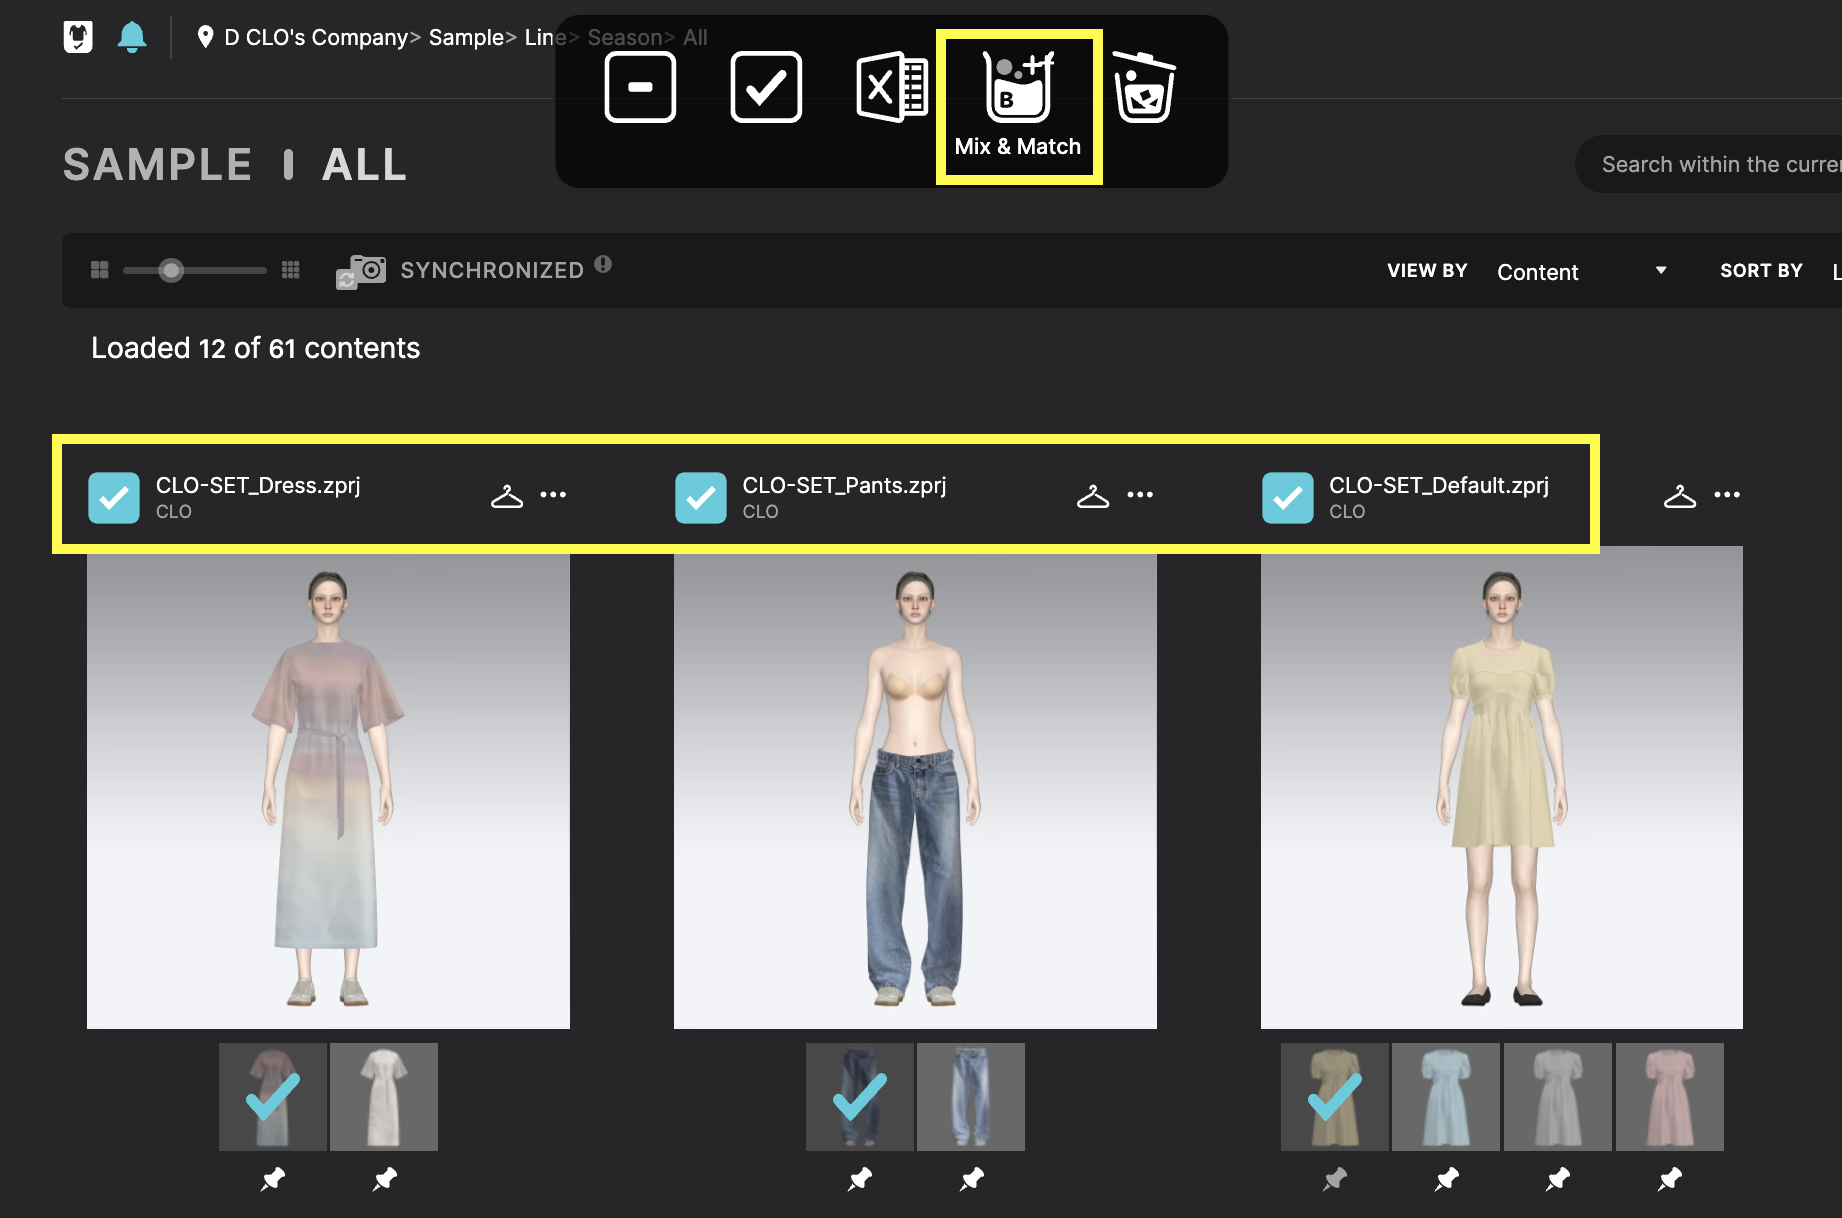
Task: Go to Sample breadcrumb
Action: (466, 37)
